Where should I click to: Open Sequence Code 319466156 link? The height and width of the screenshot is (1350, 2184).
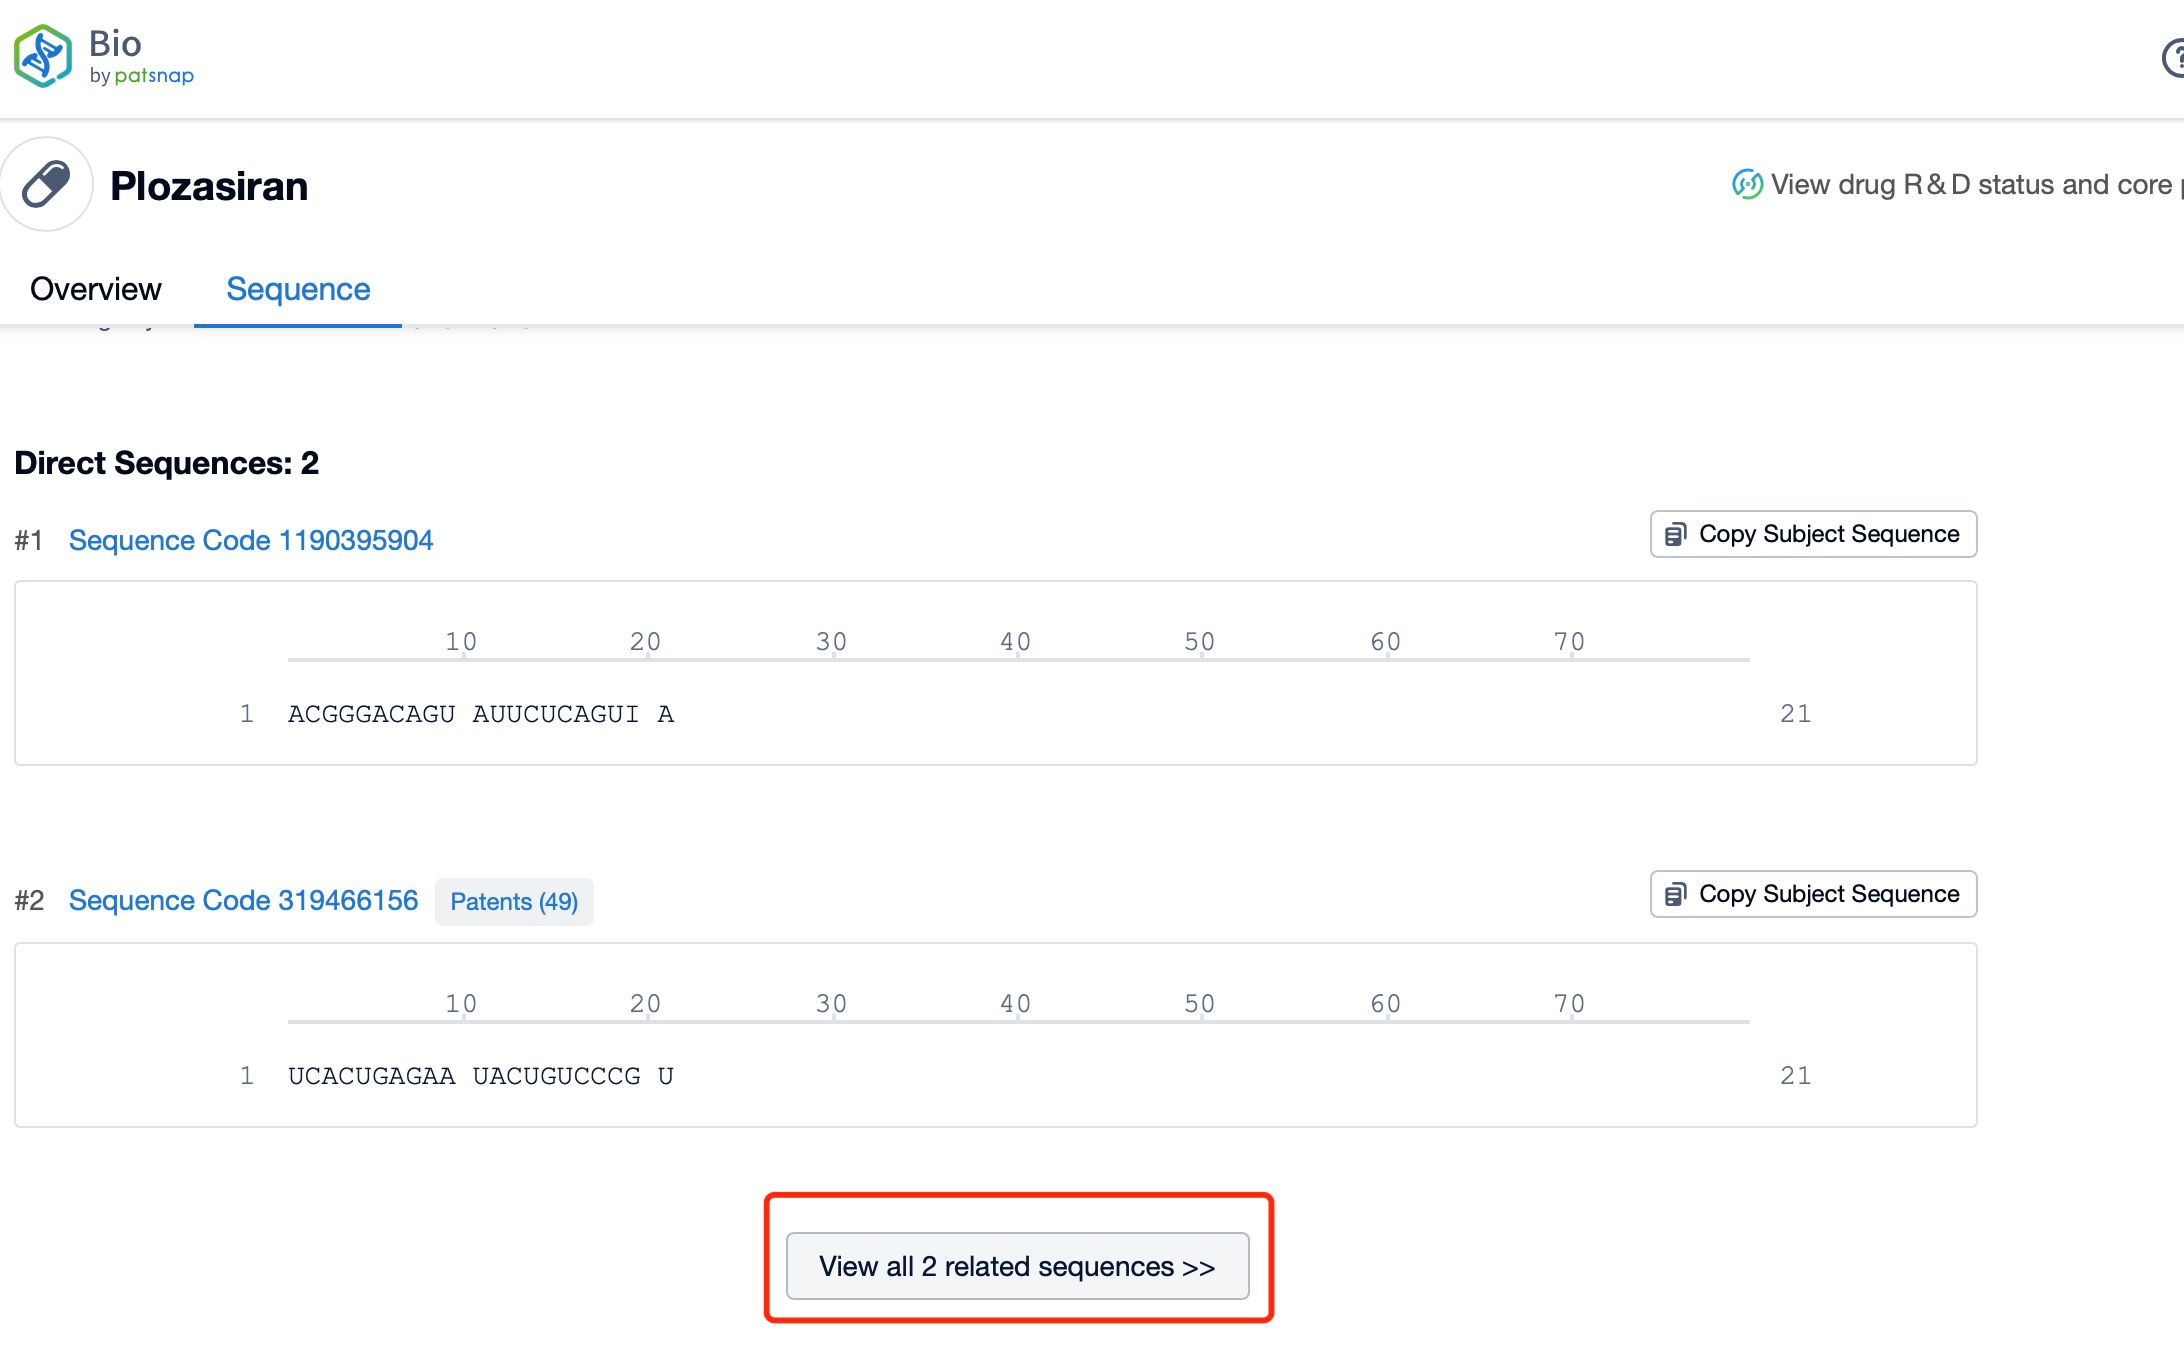point(243,900)
